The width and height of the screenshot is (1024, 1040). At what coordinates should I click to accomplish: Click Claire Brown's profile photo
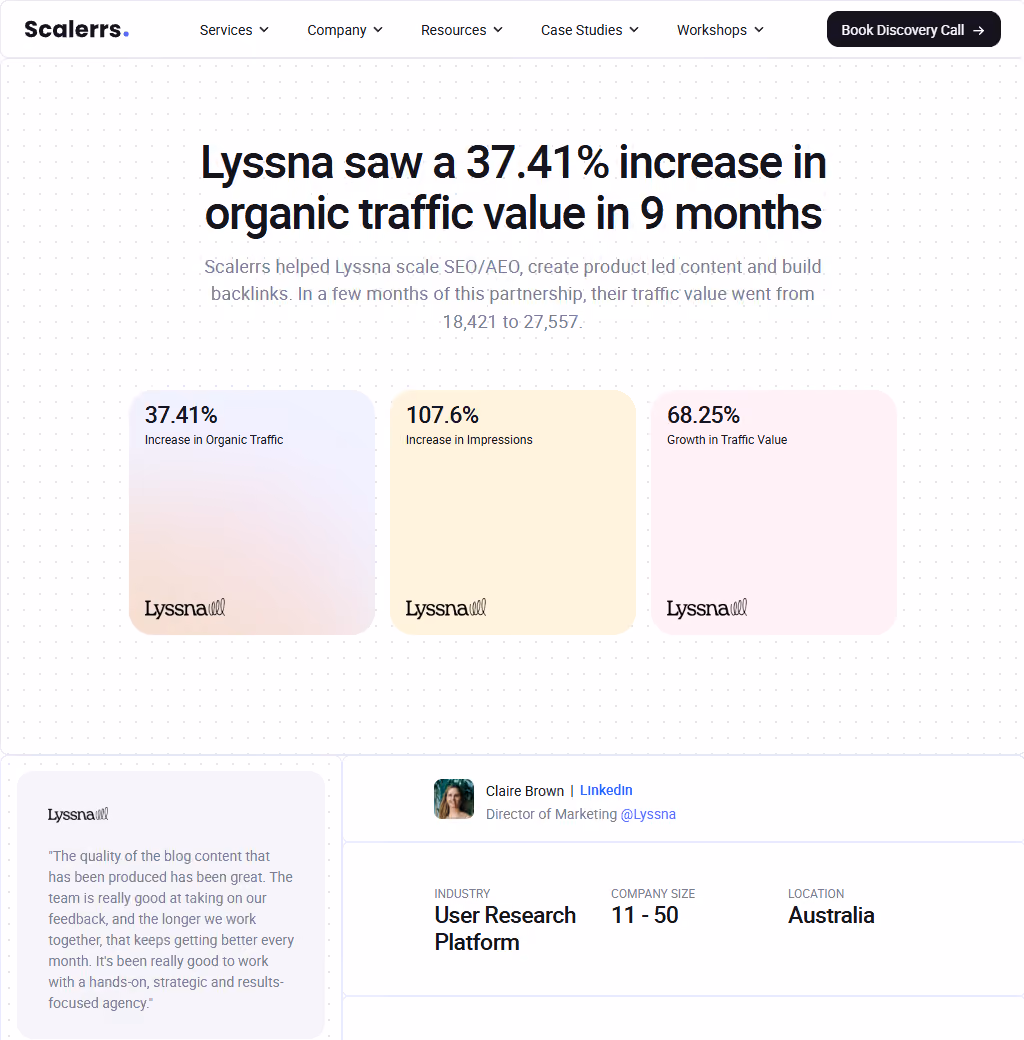coord(454,799)
